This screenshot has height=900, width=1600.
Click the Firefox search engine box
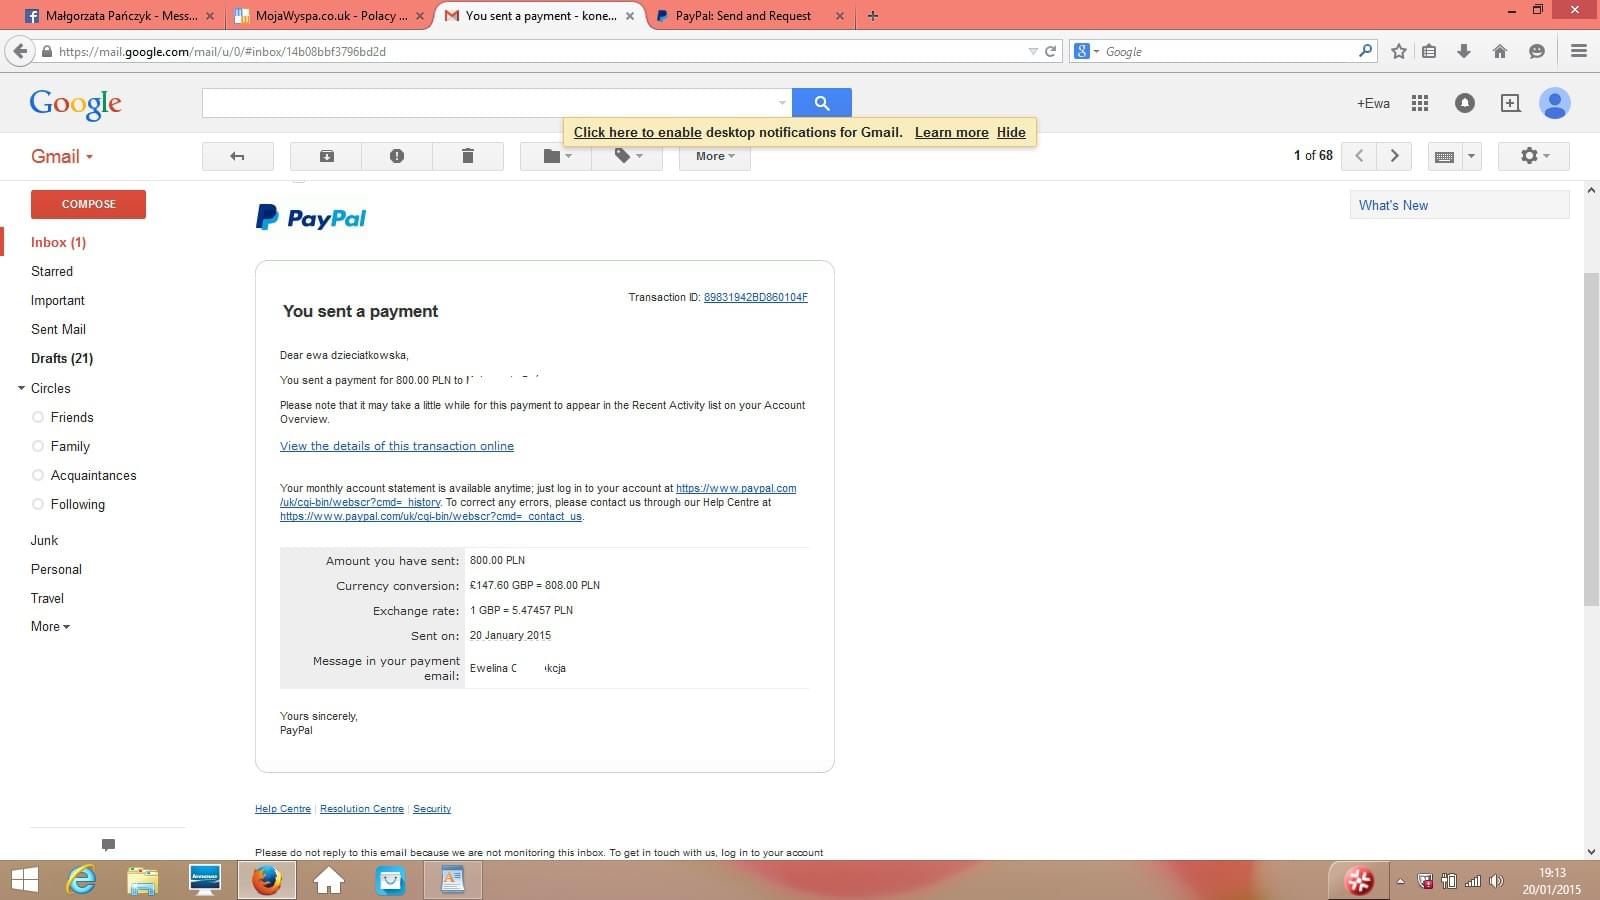pos(1224,51)
